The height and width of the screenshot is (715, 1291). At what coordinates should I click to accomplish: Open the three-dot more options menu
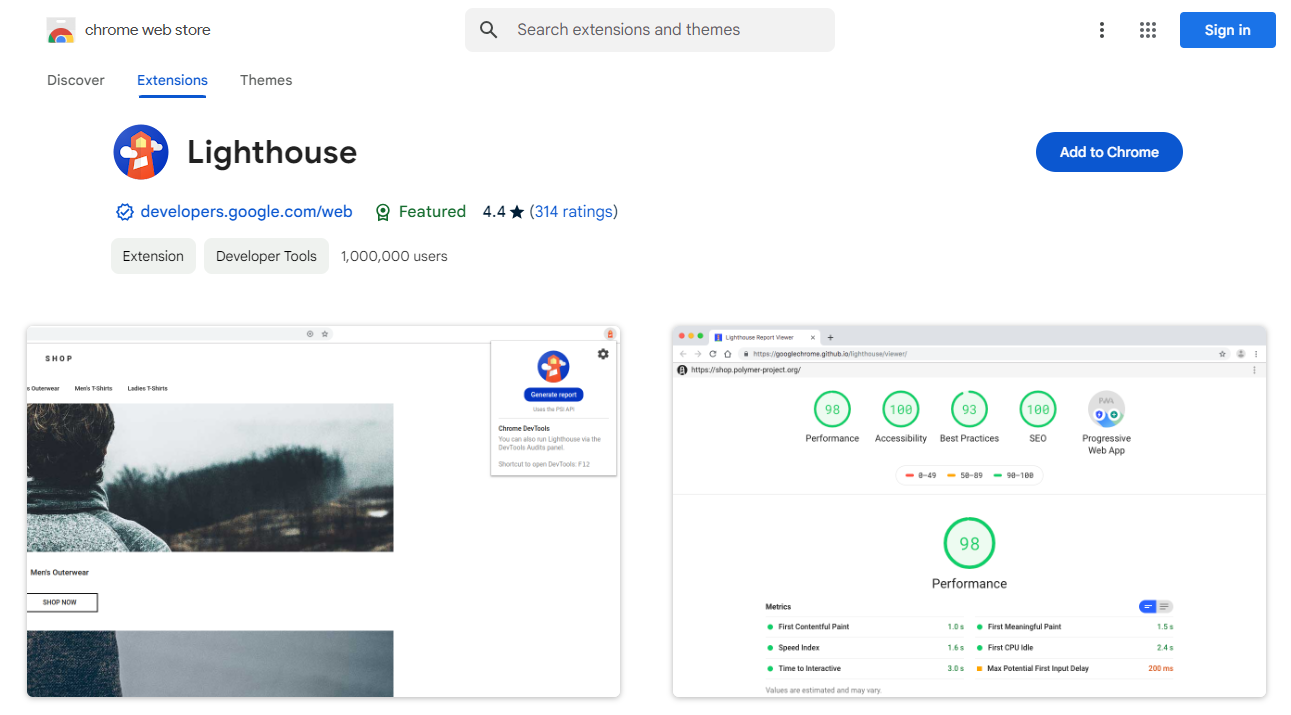coord(1102,30)
